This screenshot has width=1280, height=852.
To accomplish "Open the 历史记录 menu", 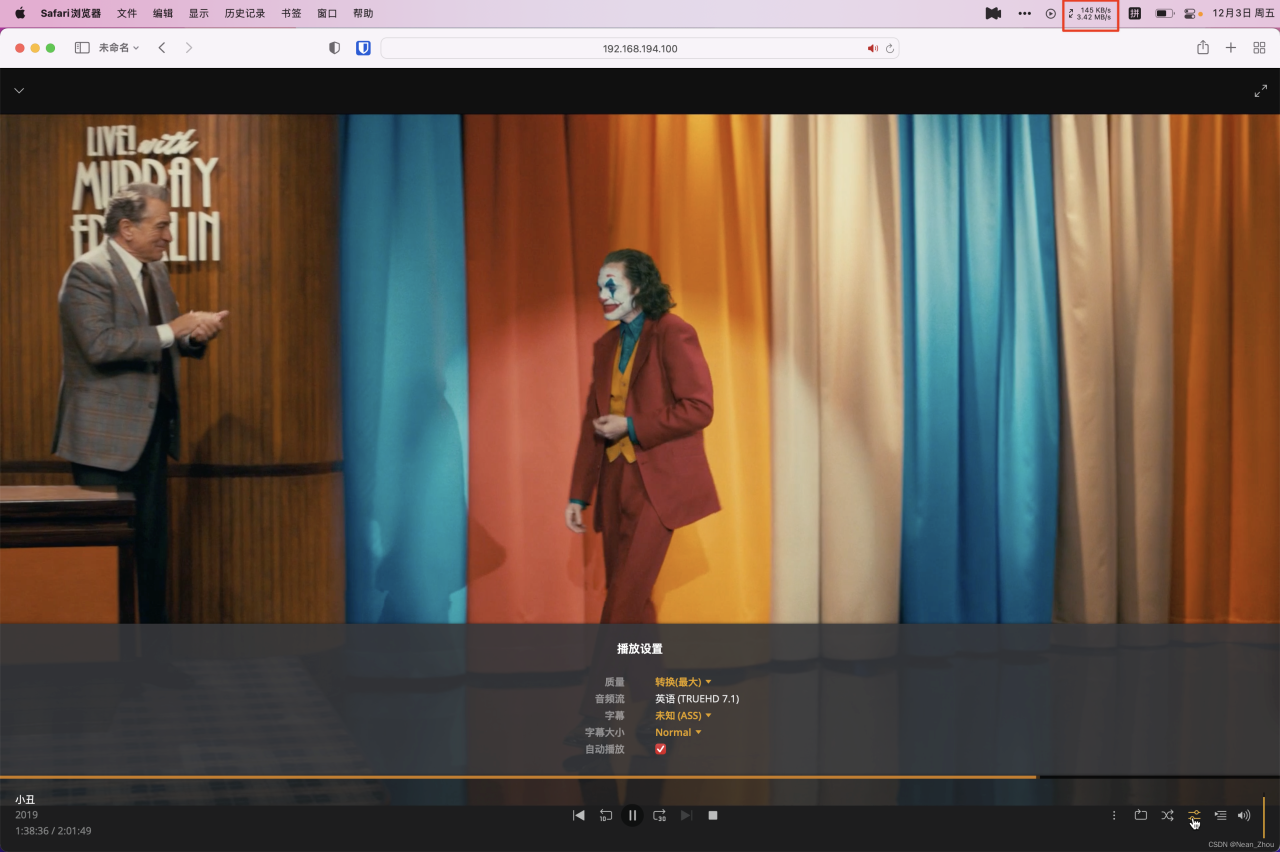I will [x=245, y=13].
